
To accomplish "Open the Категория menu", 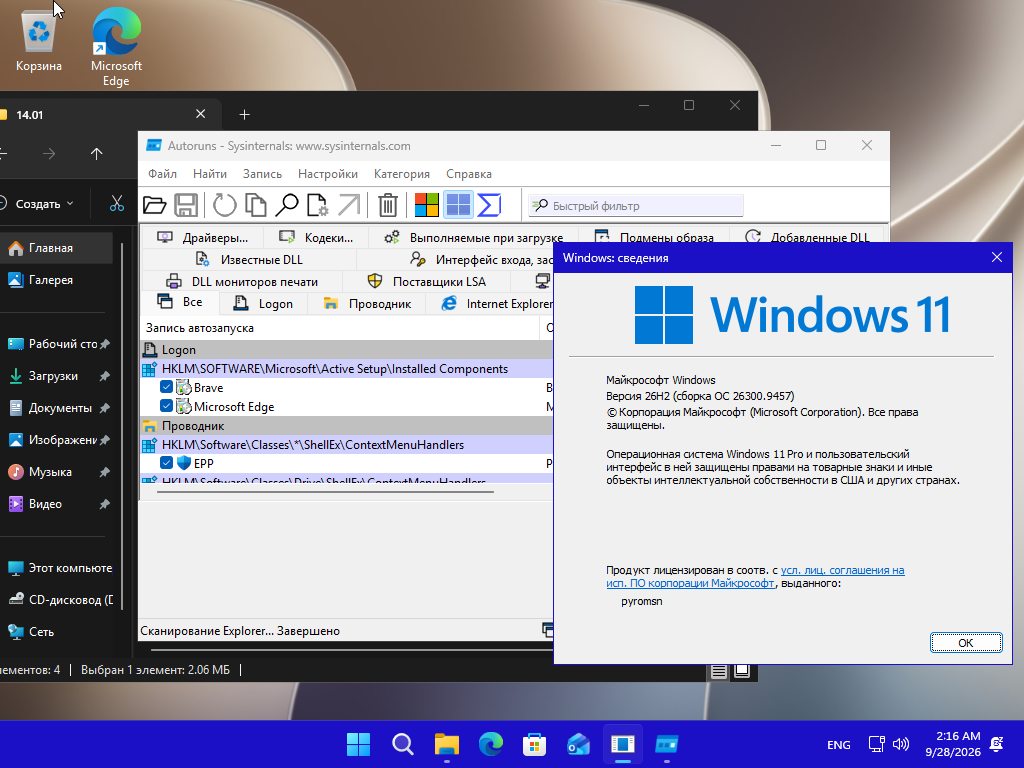I will (402, 174).
